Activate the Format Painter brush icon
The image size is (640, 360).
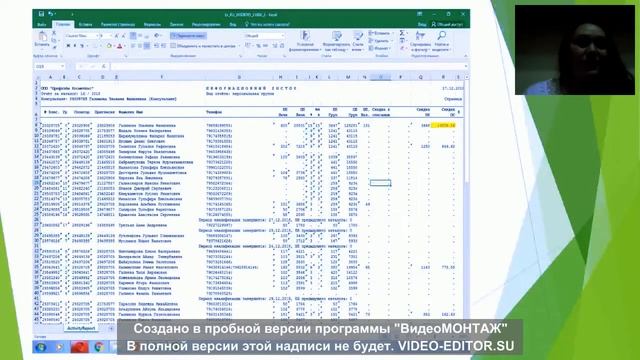click(54, 47)
